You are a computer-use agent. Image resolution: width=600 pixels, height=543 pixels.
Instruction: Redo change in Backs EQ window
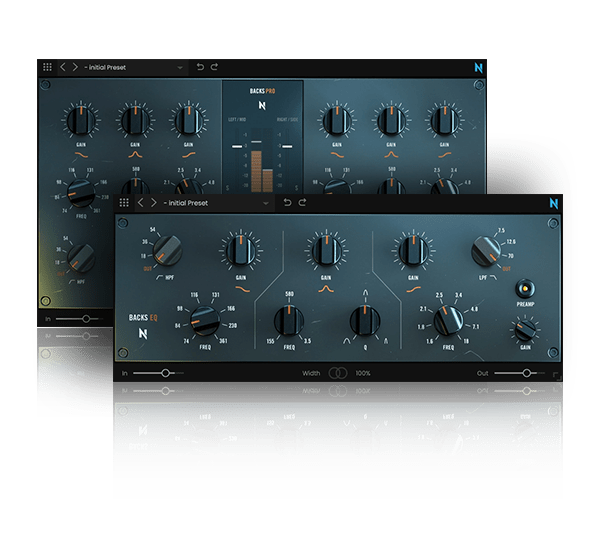(302, 202)
